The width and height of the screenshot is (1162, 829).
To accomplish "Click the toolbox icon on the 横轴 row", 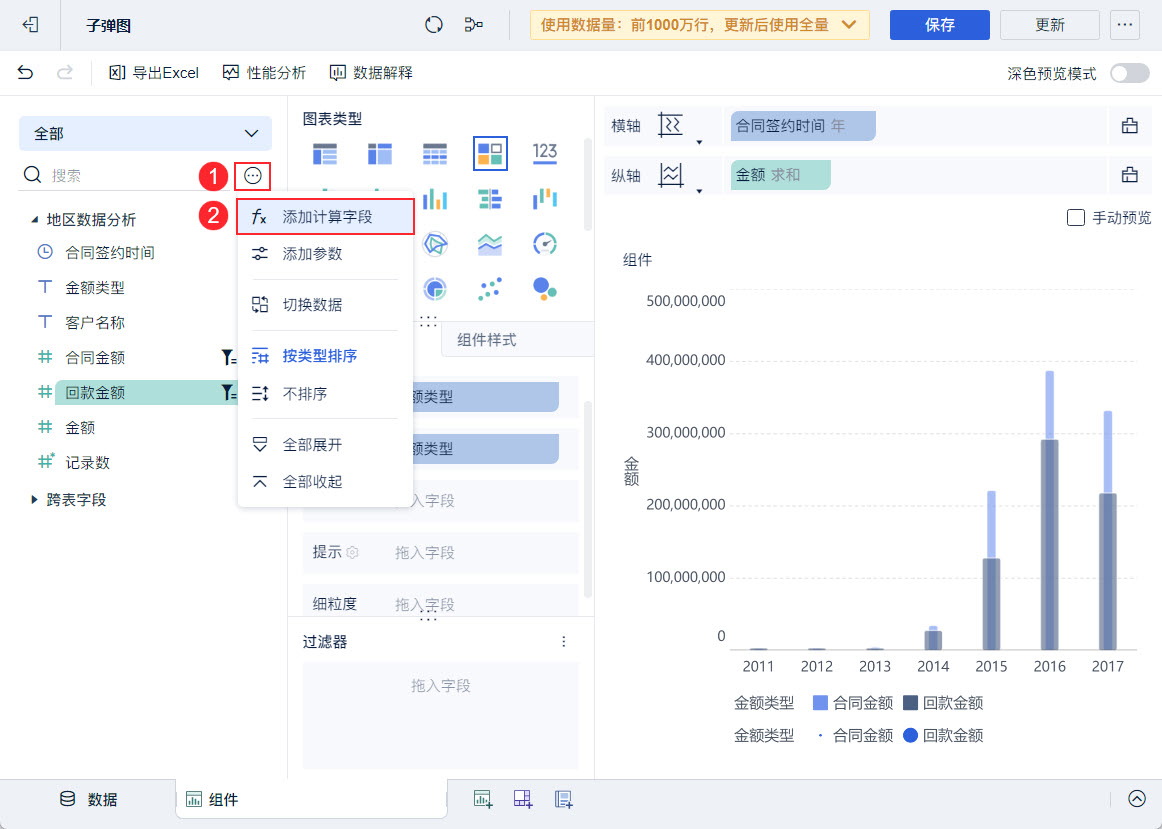I will pos(1129,126).
